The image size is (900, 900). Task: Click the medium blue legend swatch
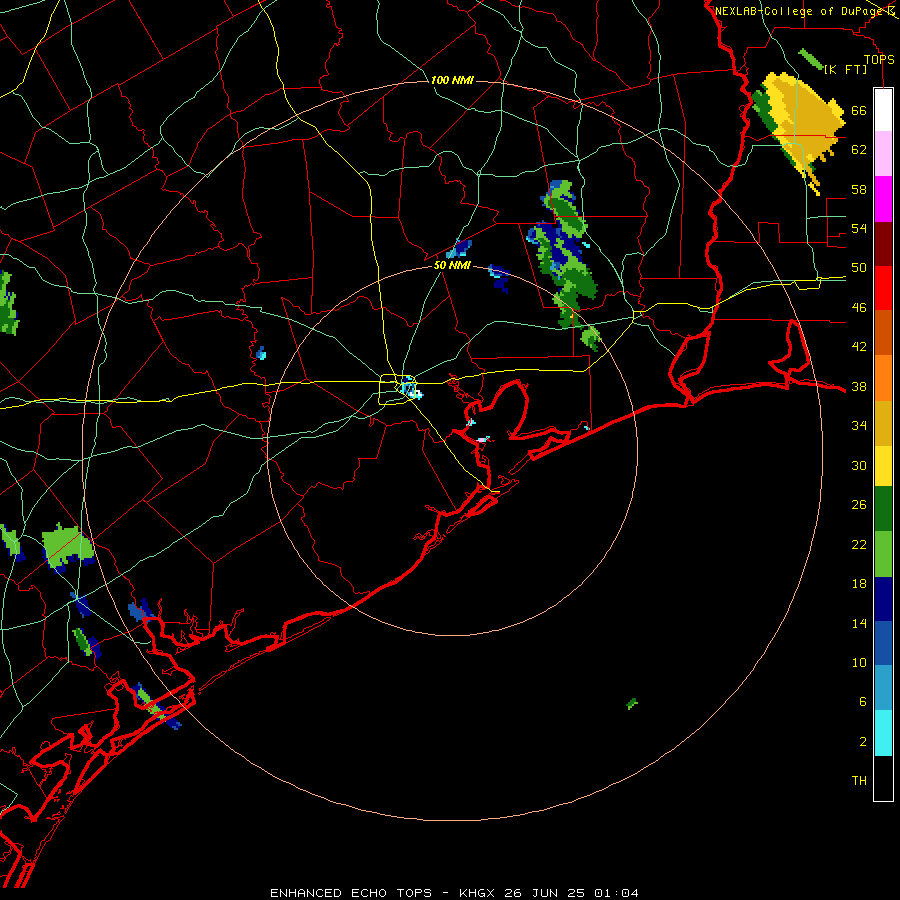883,643
